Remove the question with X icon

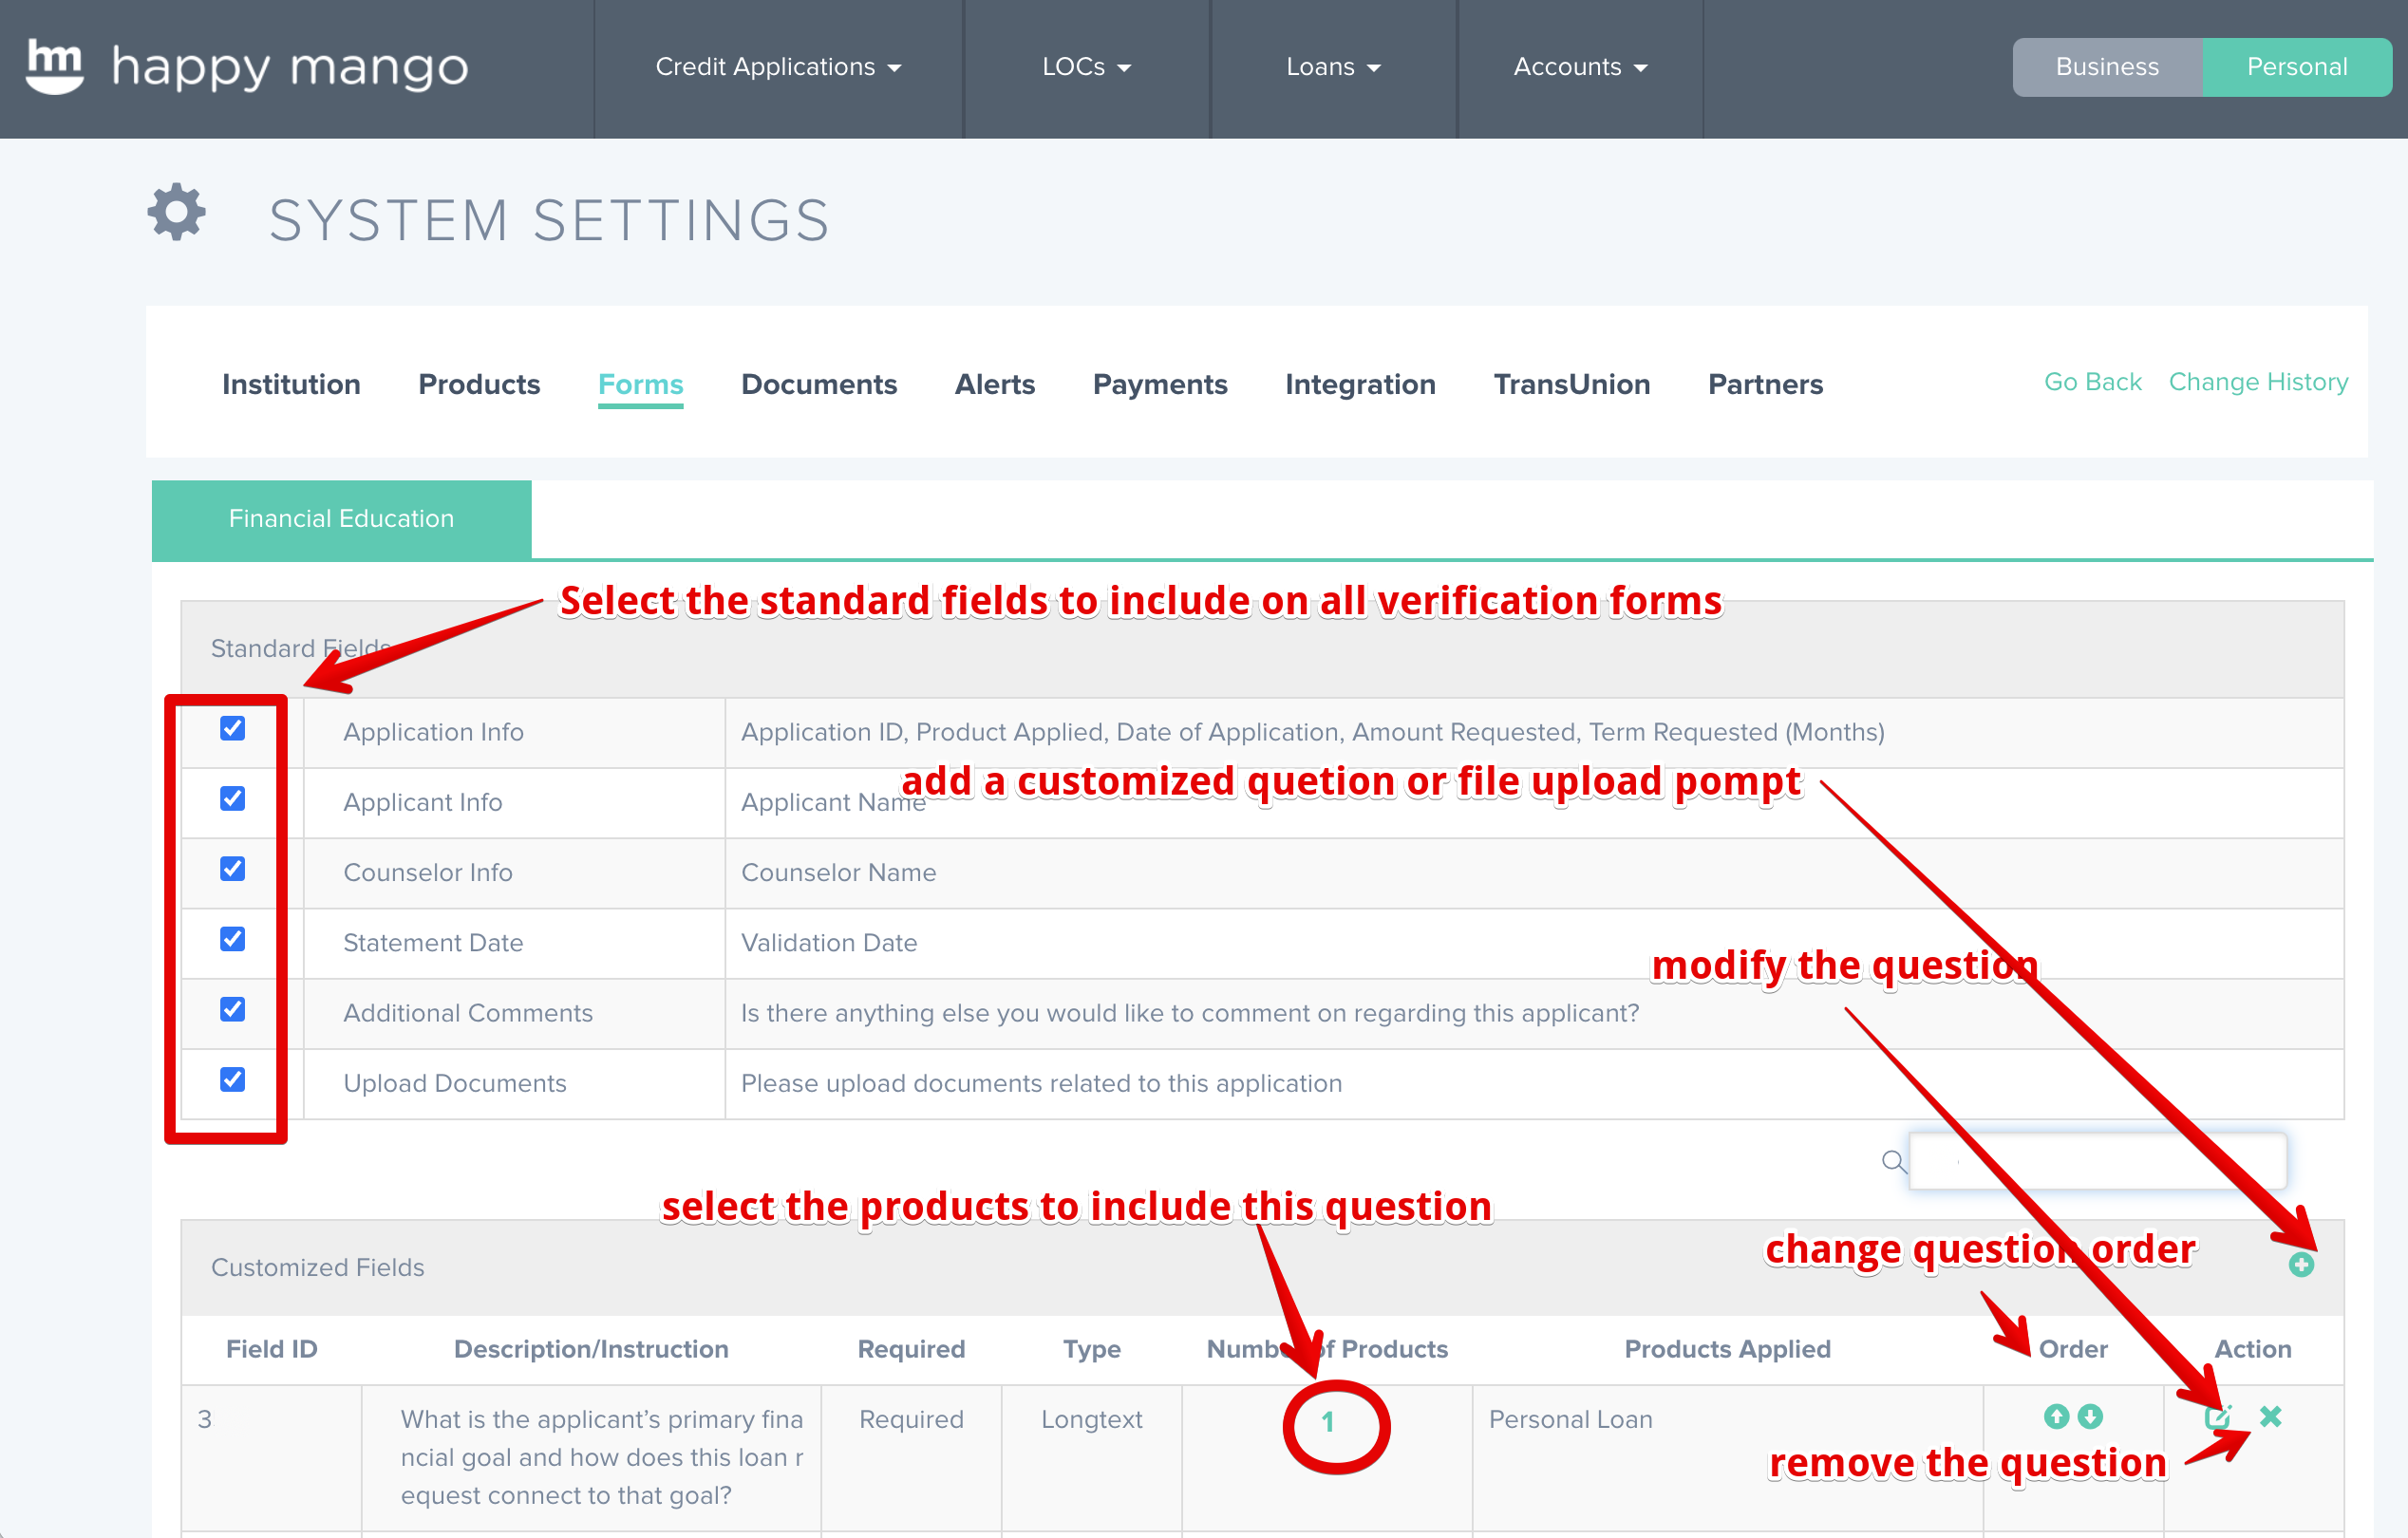point(2271,1416)
